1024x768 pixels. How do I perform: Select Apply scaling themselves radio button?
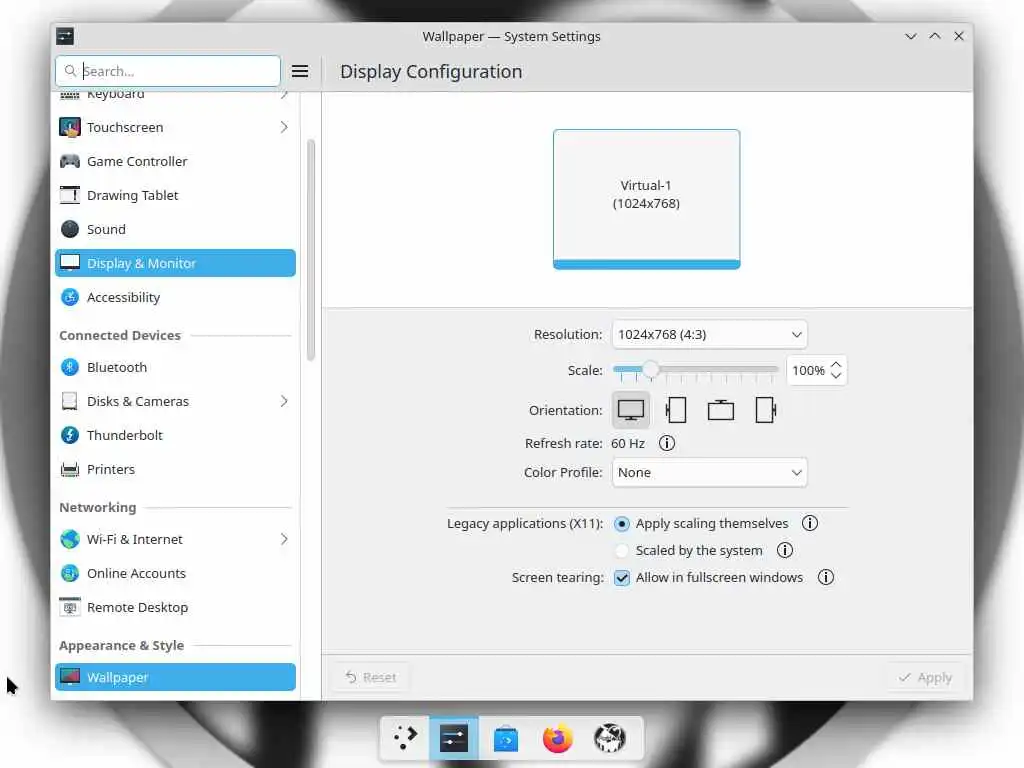(622, 524)
